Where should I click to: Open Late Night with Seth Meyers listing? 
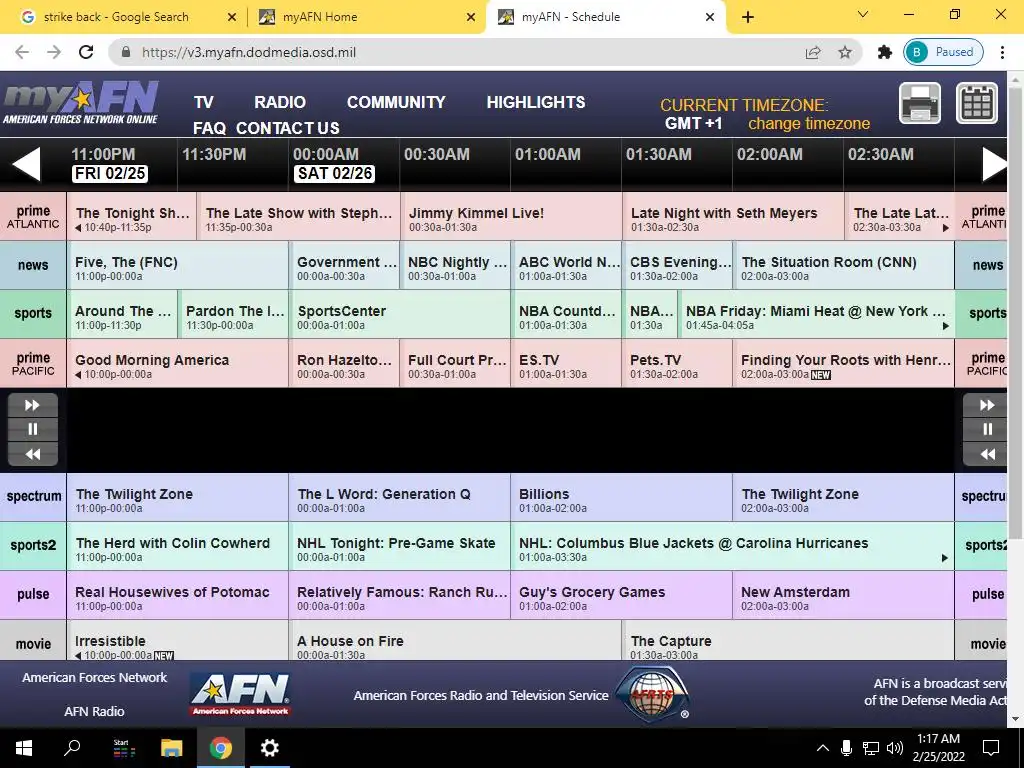[x=733, y=216]
